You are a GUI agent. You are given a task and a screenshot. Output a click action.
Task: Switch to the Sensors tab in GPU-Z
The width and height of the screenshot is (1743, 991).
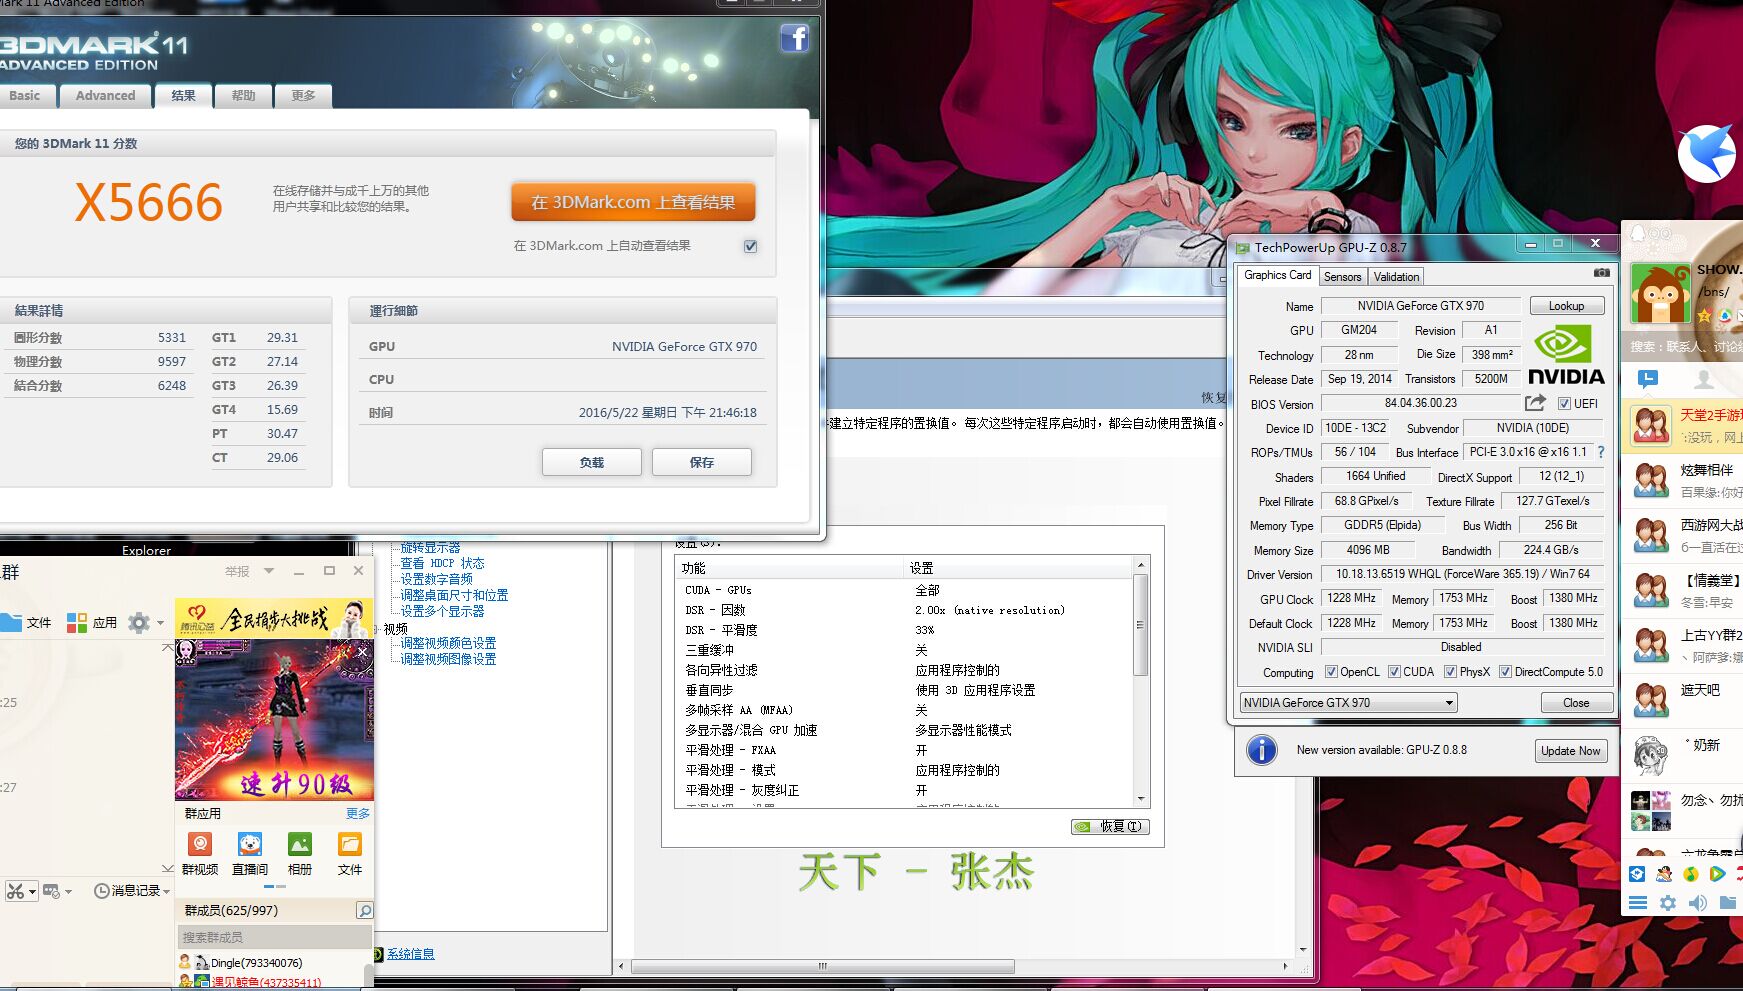point(1342,277)
